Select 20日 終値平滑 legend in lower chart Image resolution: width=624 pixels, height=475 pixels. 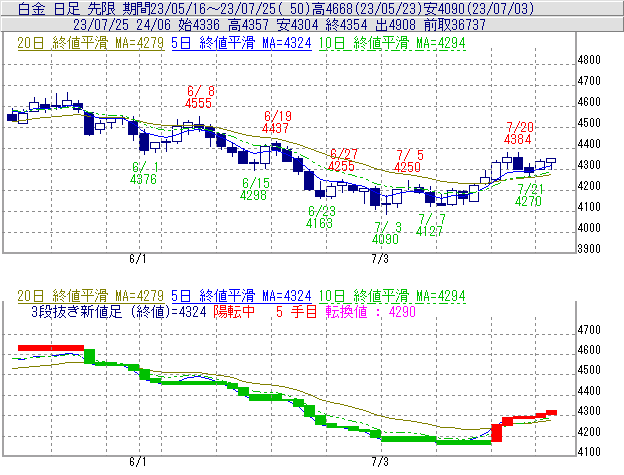(90, 296)
